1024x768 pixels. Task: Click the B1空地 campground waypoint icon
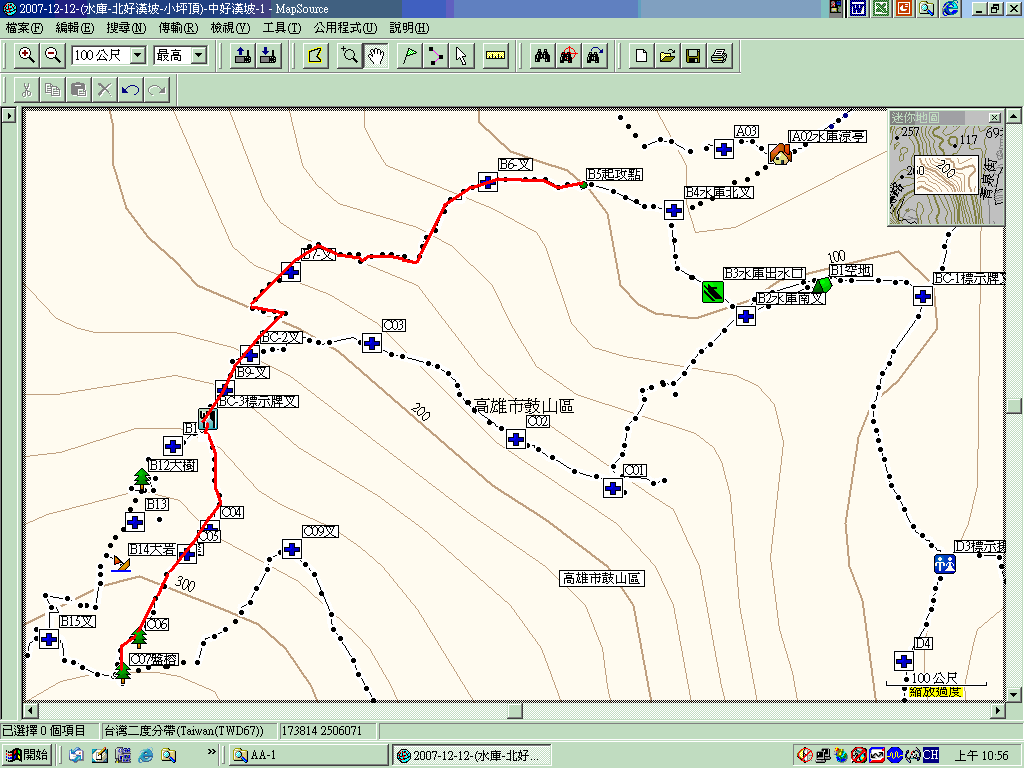point(821,285)
